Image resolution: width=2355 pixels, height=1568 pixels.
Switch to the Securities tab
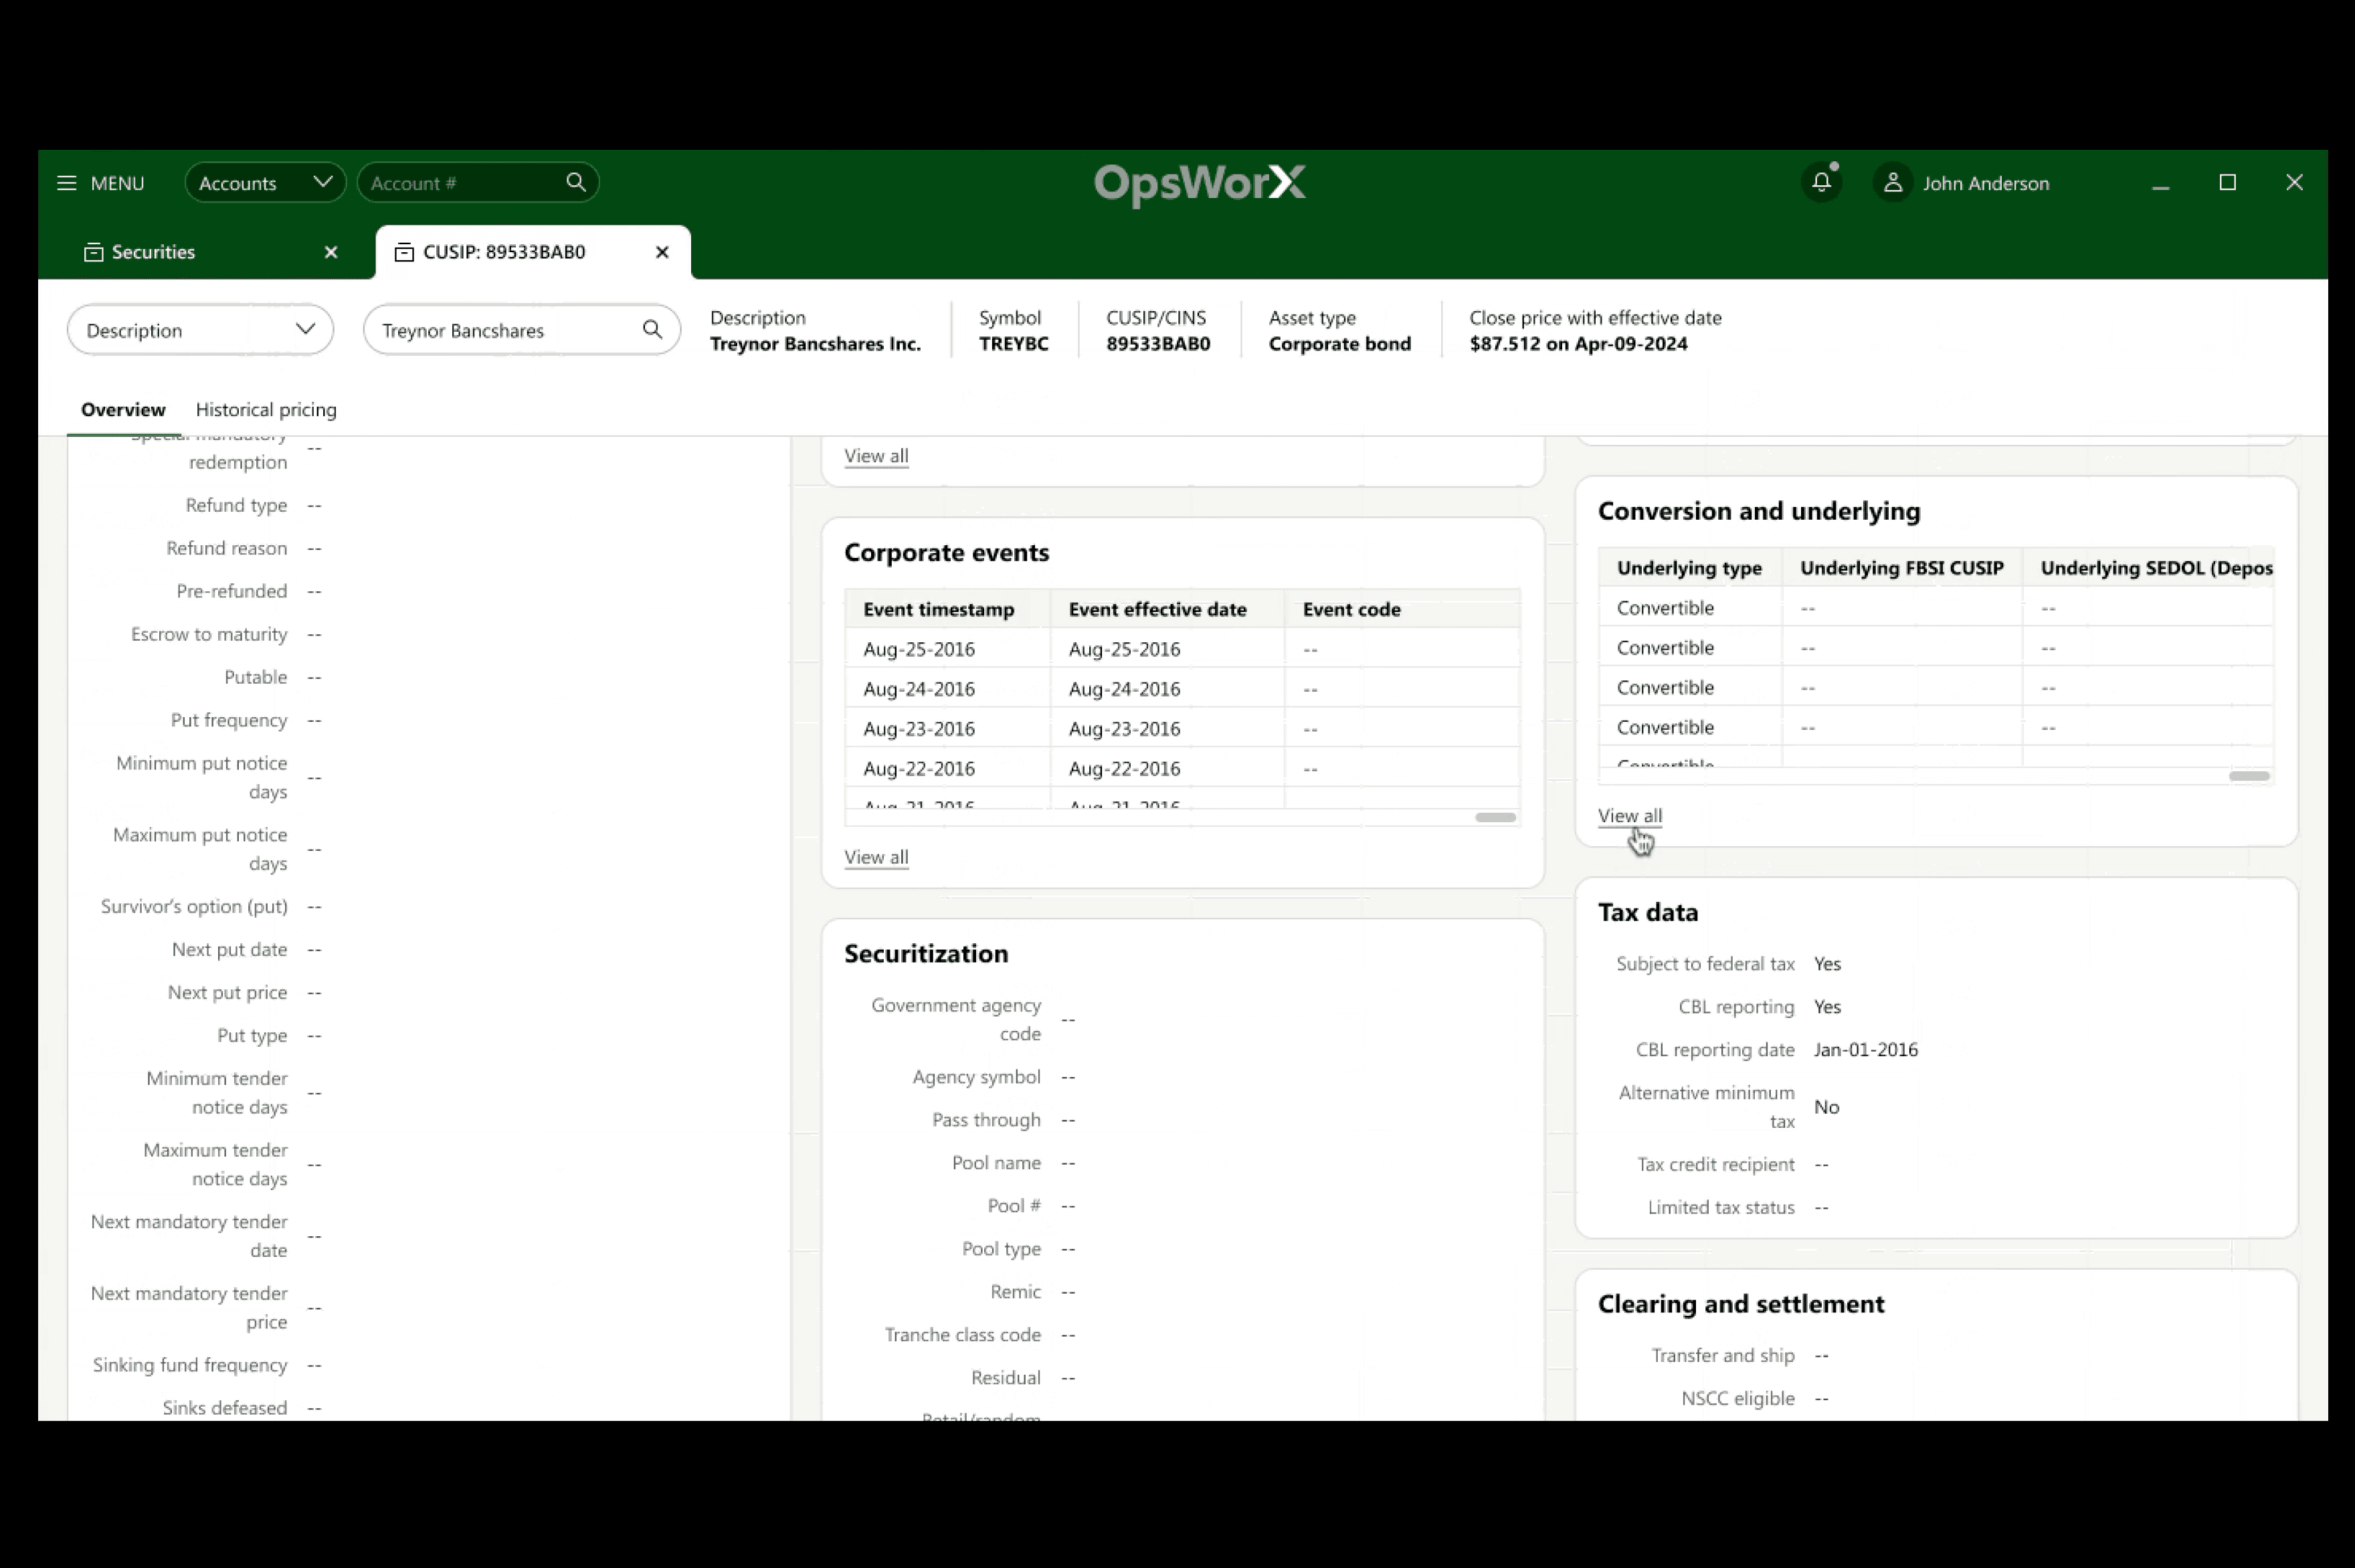click(x=153, y=252)
